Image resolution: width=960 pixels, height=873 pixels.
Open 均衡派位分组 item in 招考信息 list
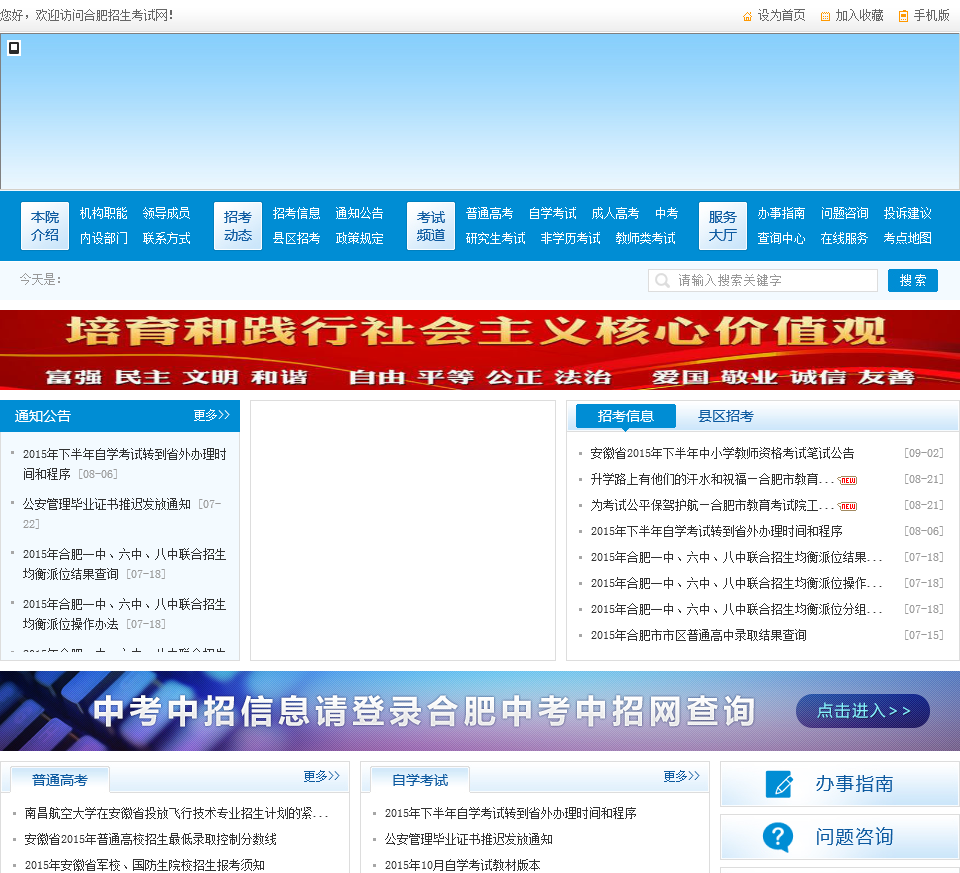point(736,610)
